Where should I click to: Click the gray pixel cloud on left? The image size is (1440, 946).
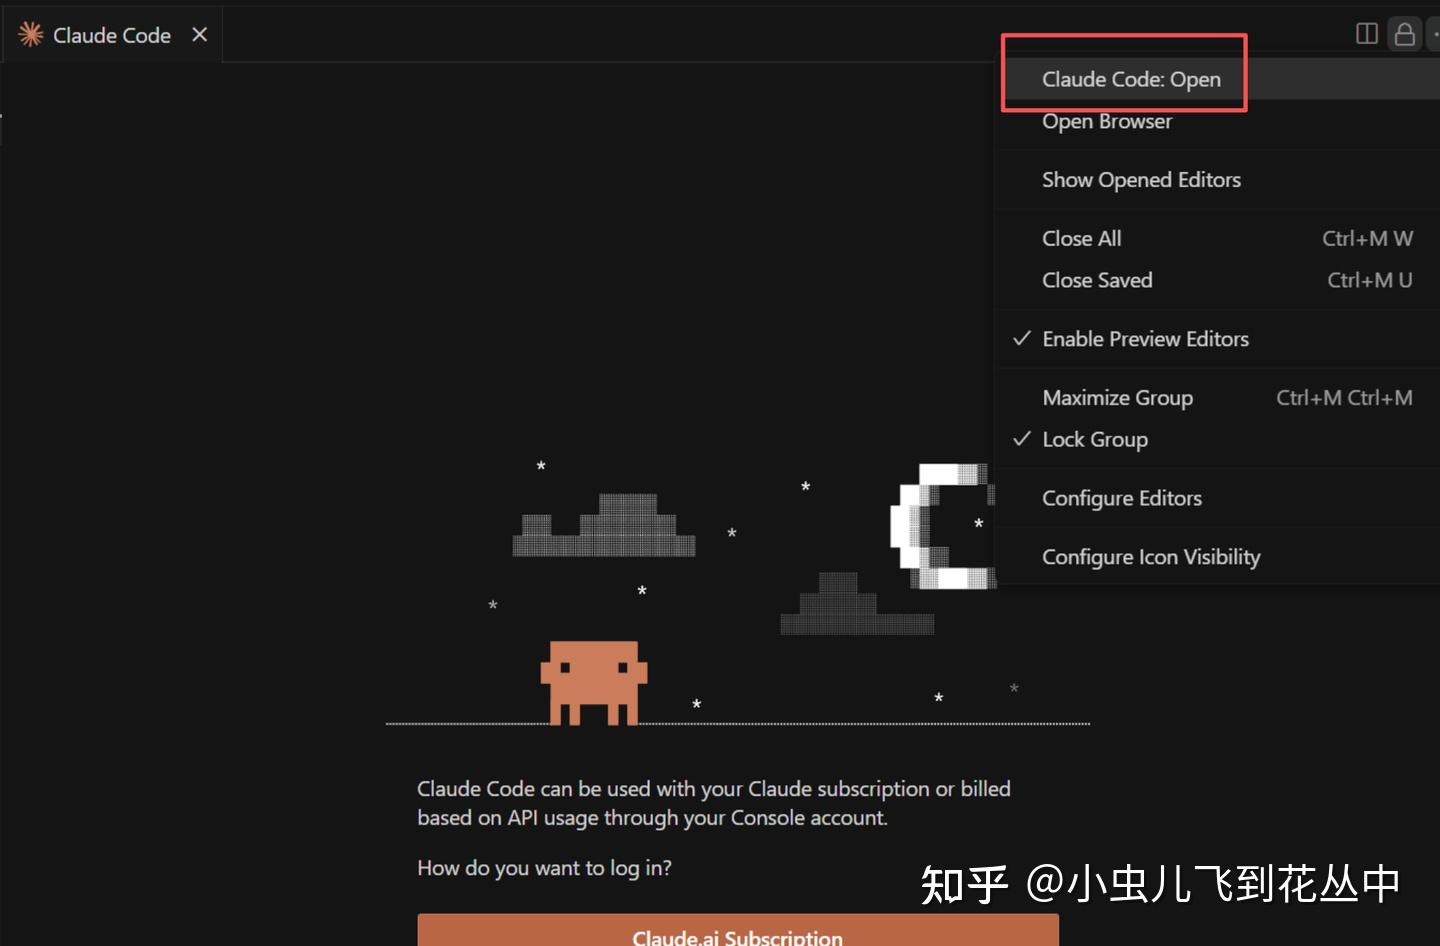[x=604, y=525]
